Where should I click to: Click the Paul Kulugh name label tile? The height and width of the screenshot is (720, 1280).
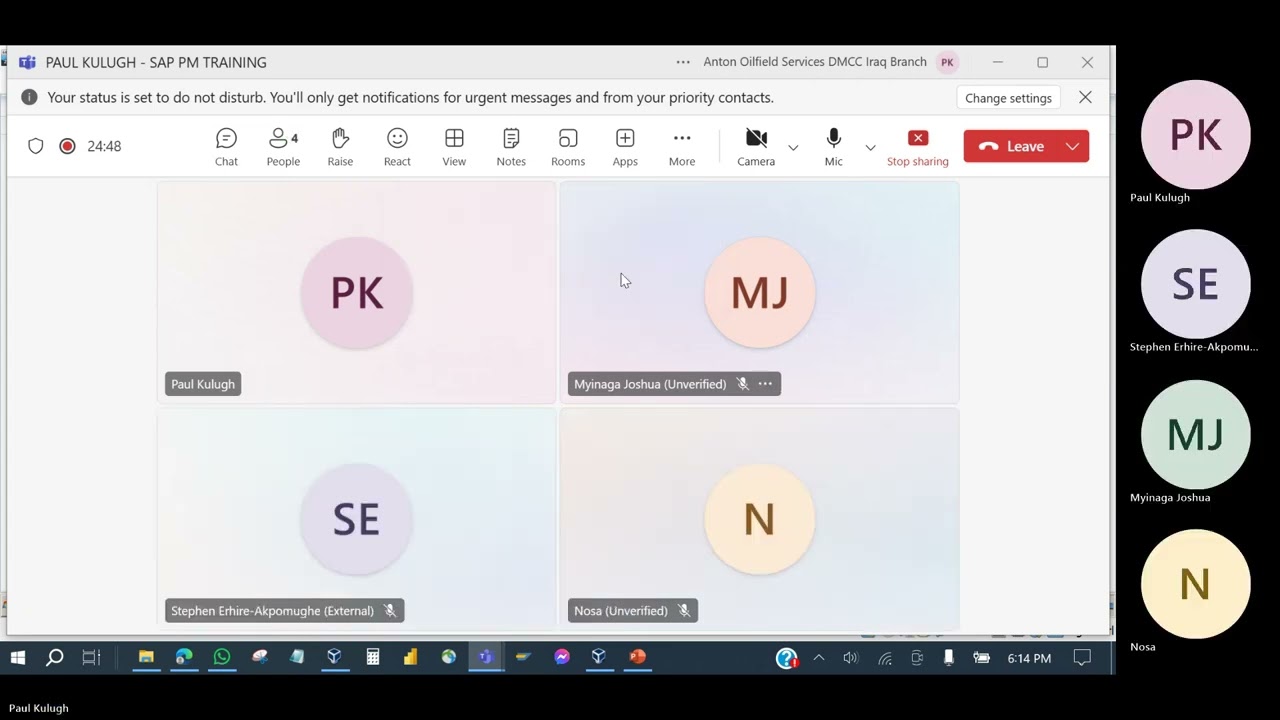203,384
